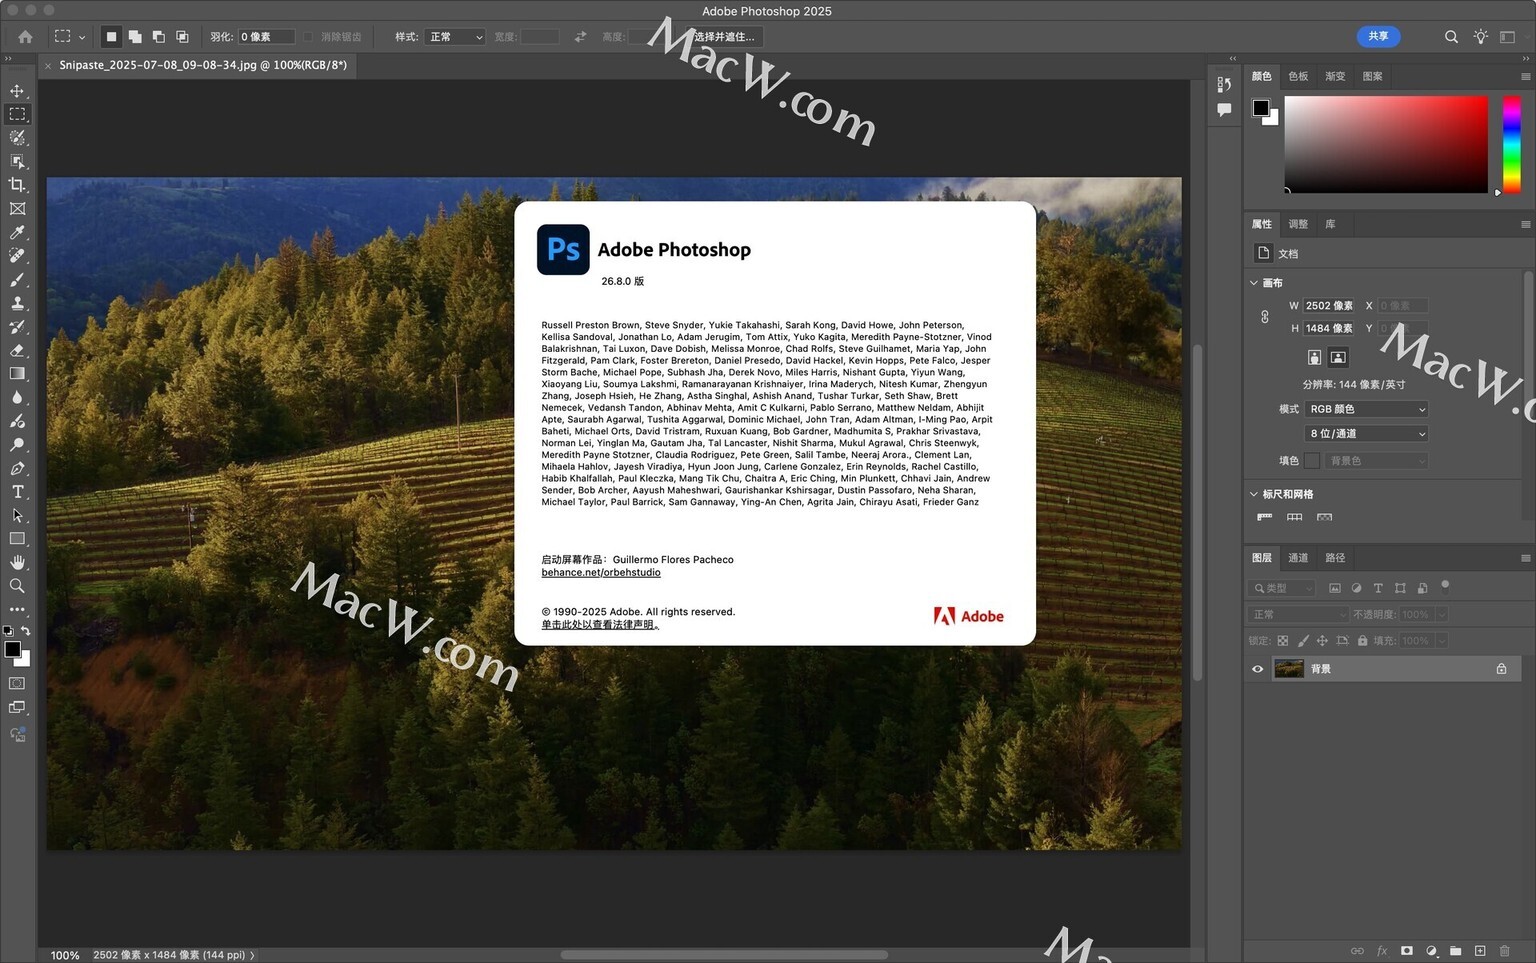Screen dimensions: 1536x963
Task: Open the 样式 dropdown showing 正常
Action: click(455, 37)
